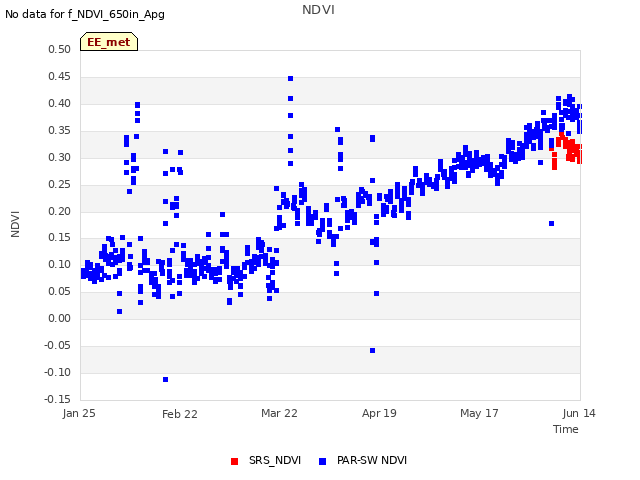Viewport: 640px width, 480px height.
Task: Click the 0.15 y-axis tick label
Action: [60, 238]
